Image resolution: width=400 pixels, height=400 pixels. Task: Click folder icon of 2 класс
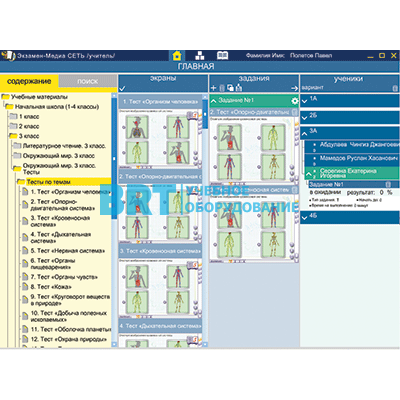pos(13,126)
